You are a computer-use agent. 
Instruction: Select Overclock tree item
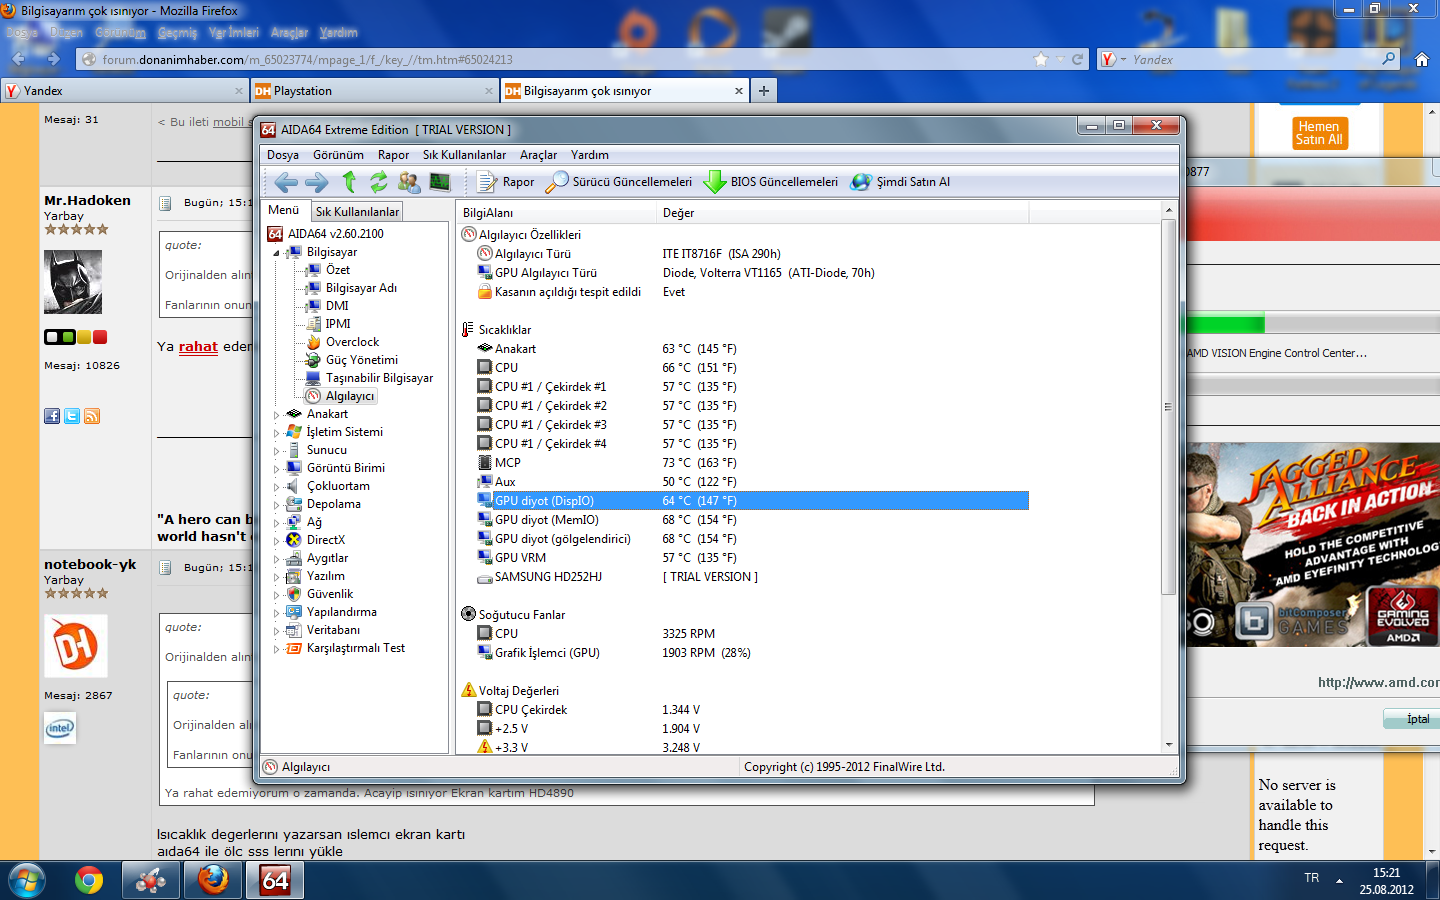[x=352, y=342]
